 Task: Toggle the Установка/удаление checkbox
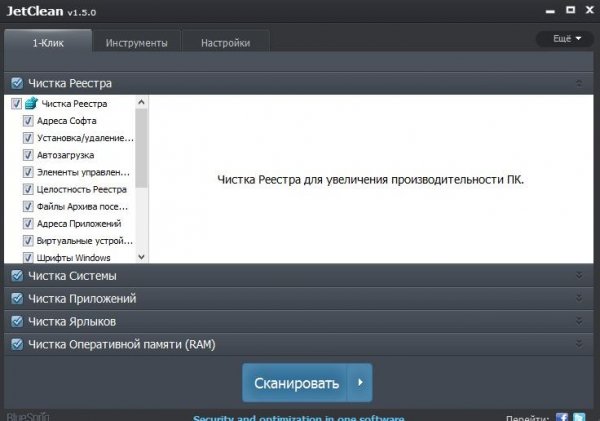pos(28,138)
